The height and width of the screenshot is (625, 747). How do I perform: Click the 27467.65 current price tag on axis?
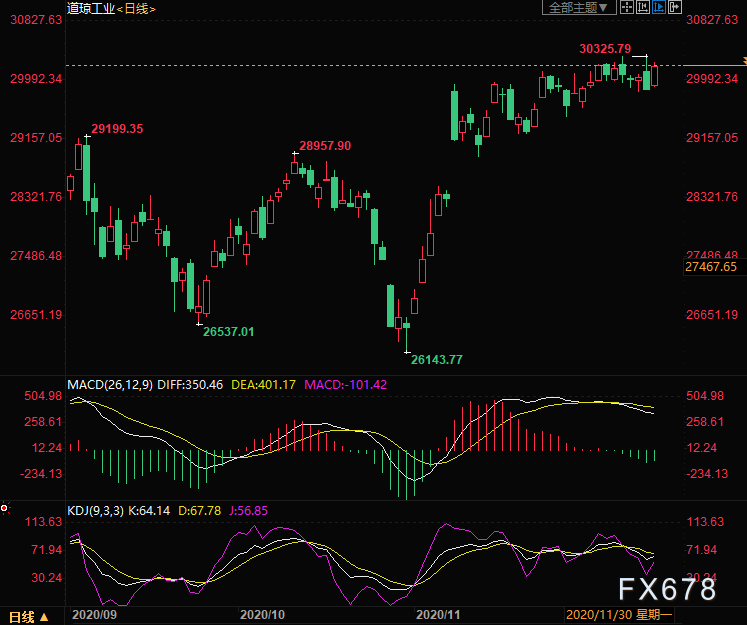(x=711, y=267)
